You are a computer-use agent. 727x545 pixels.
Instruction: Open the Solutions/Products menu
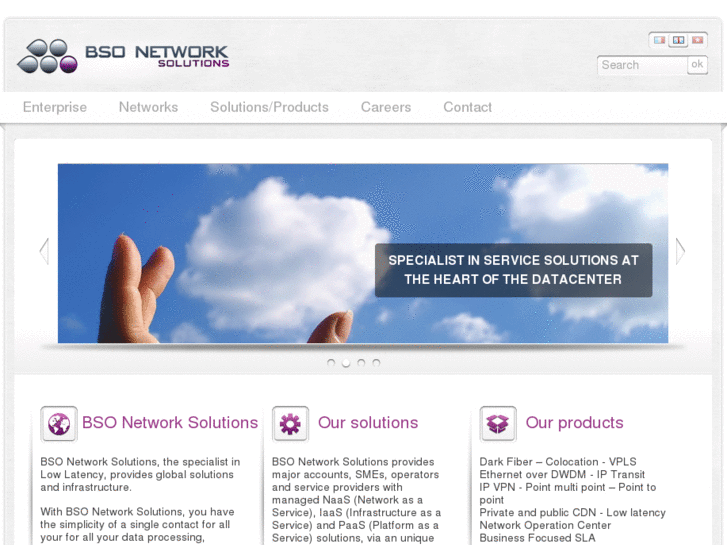click(x=269, y=107)
